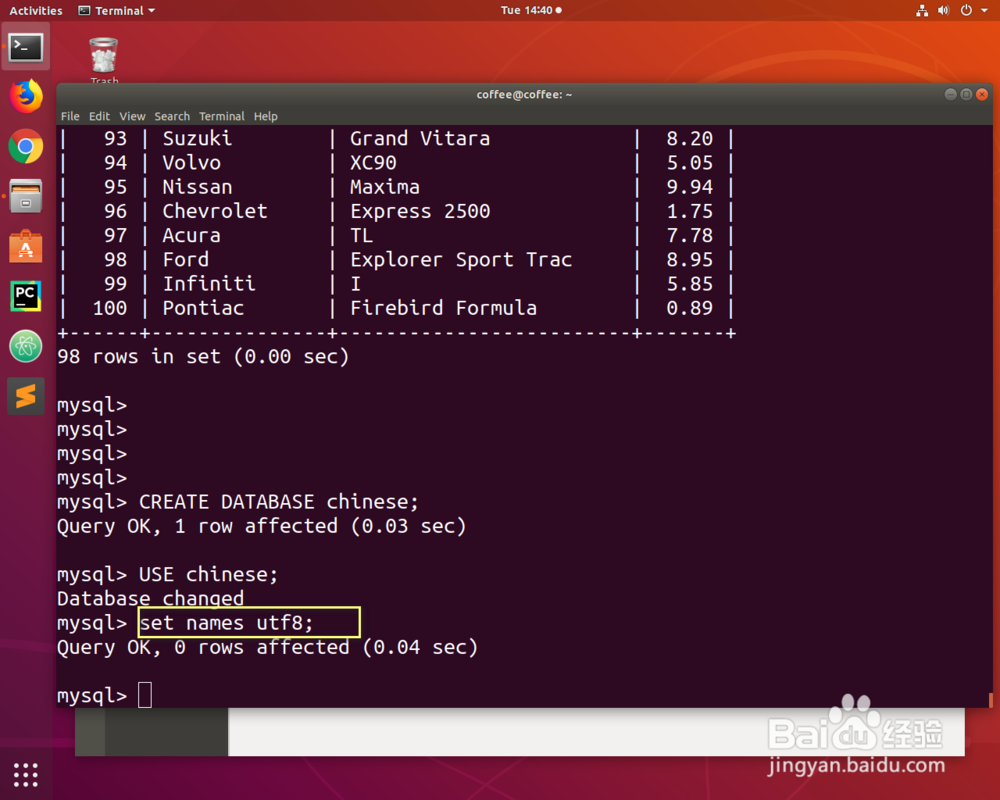The image size is (1000, 800).
Task: Expand the system menu arrow in top bar
Action: click(984, 10)
